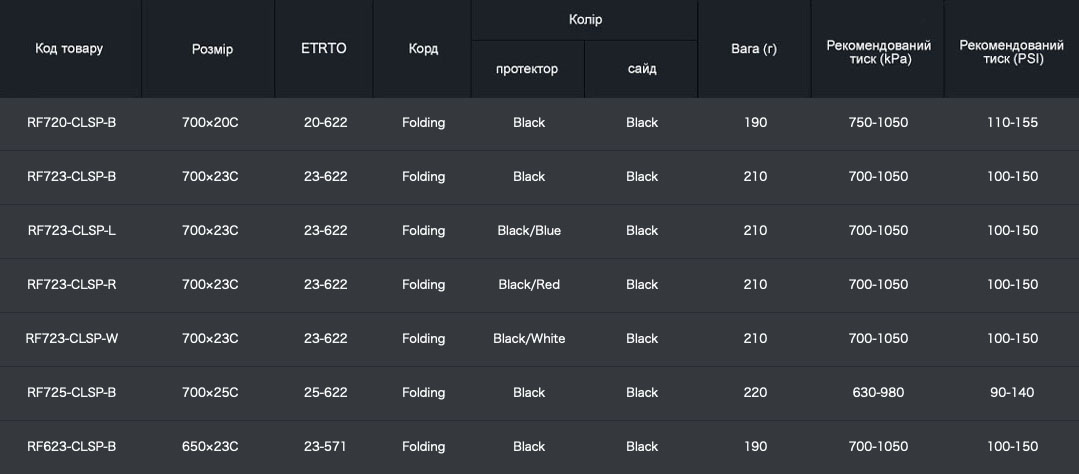Select product code RF723-CLSP-R
Image resolution: width=1079 pixels, height=474 pixels.
71,285
